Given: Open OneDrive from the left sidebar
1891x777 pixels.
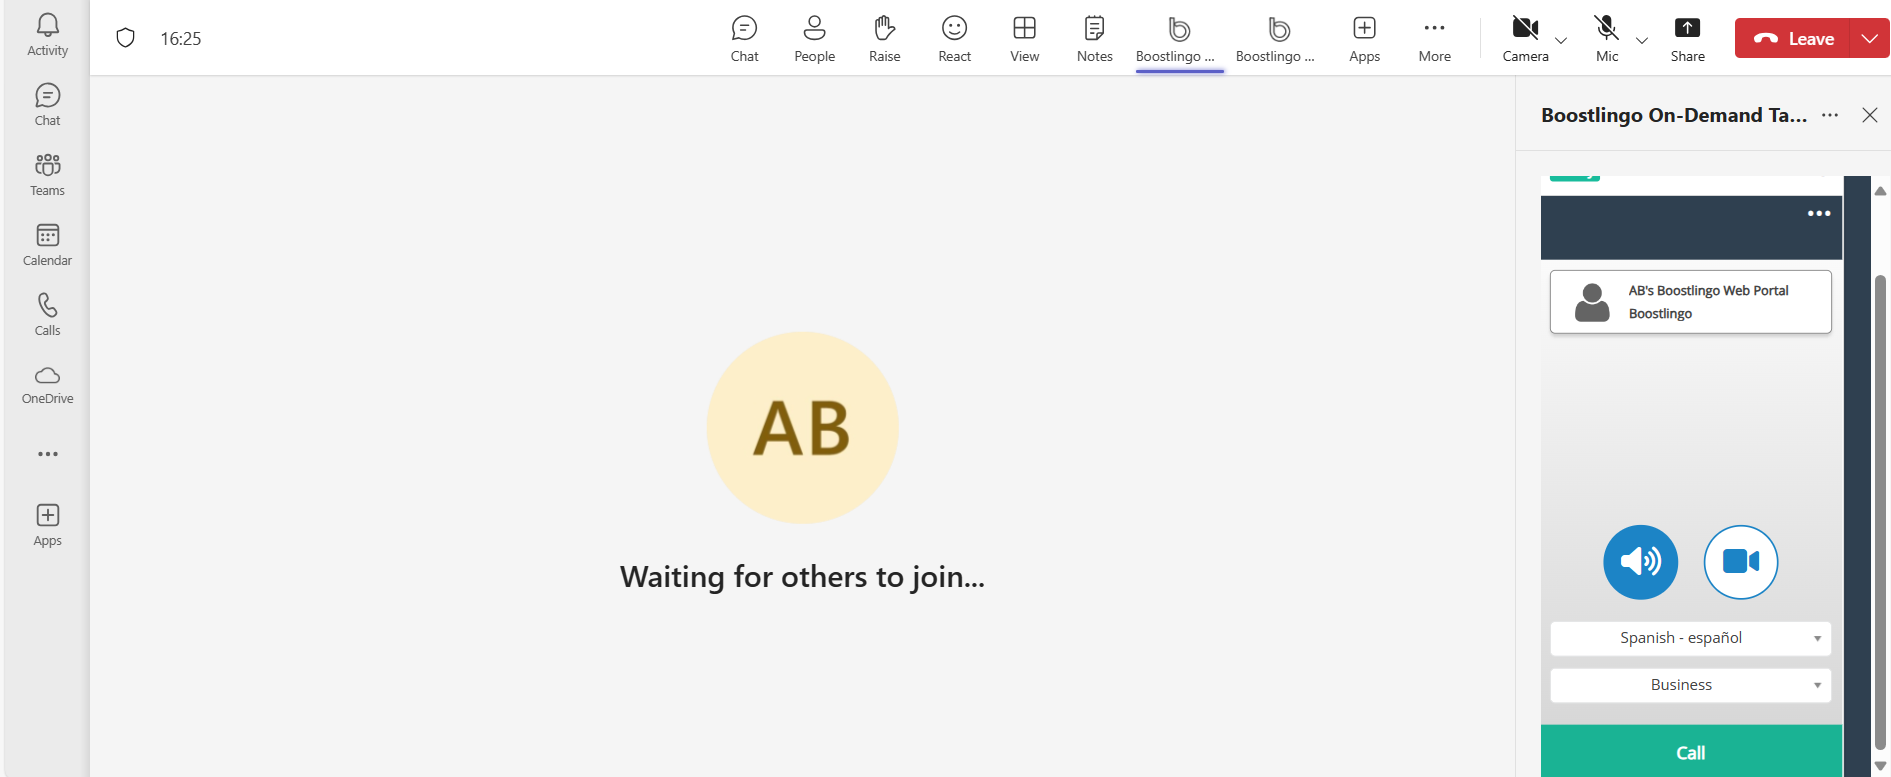Looking at the screenshot, I should click(x=47, y=384).
